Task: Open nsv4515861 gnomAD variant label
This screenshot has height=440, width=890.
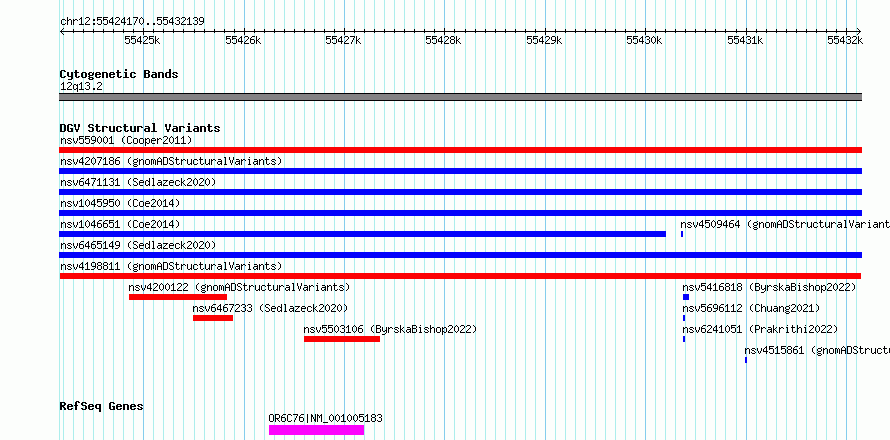Action: coord(817,350)
